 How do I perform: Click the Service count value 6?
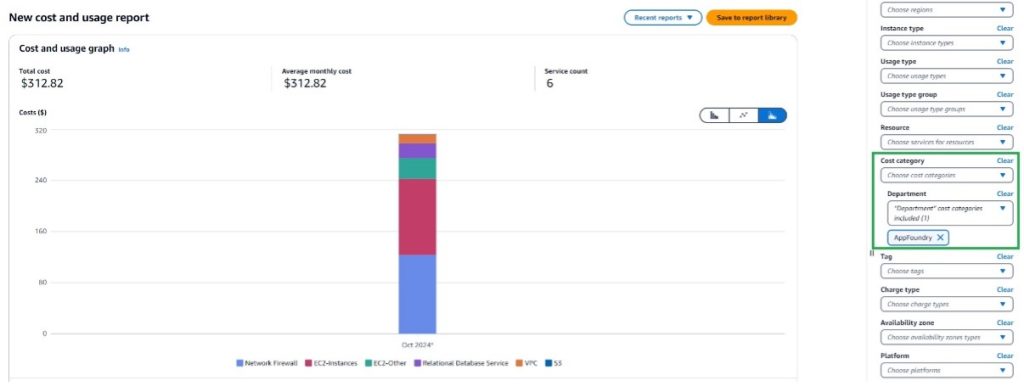pyautogui.click(x=550, y=84)
